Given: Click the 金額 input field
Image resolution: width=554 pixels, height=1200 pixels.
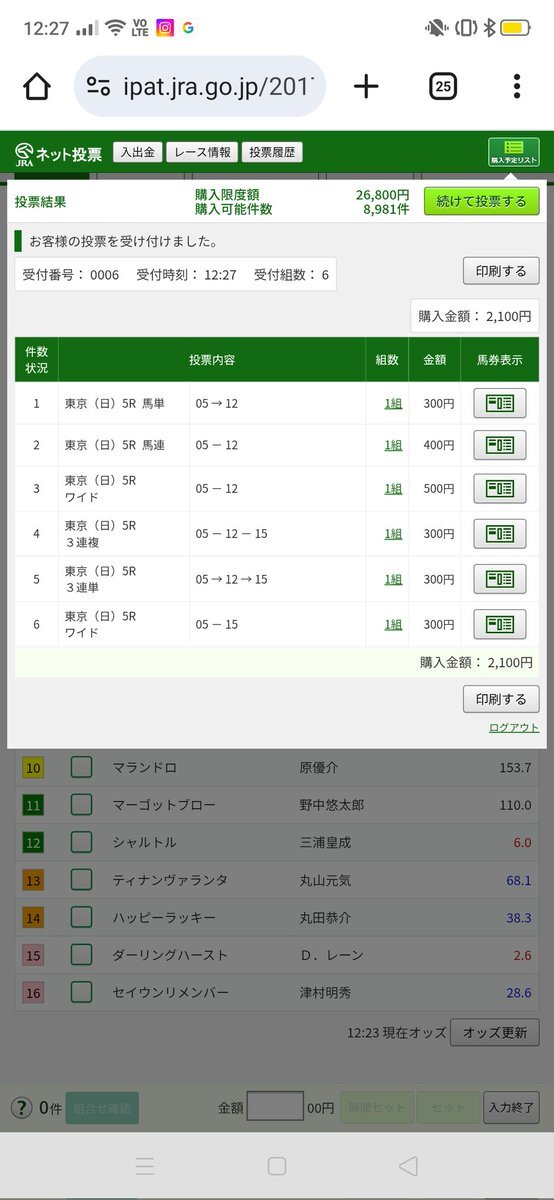Looking at the screenshot, I should pyautogui.click(x=275, y=1107).
